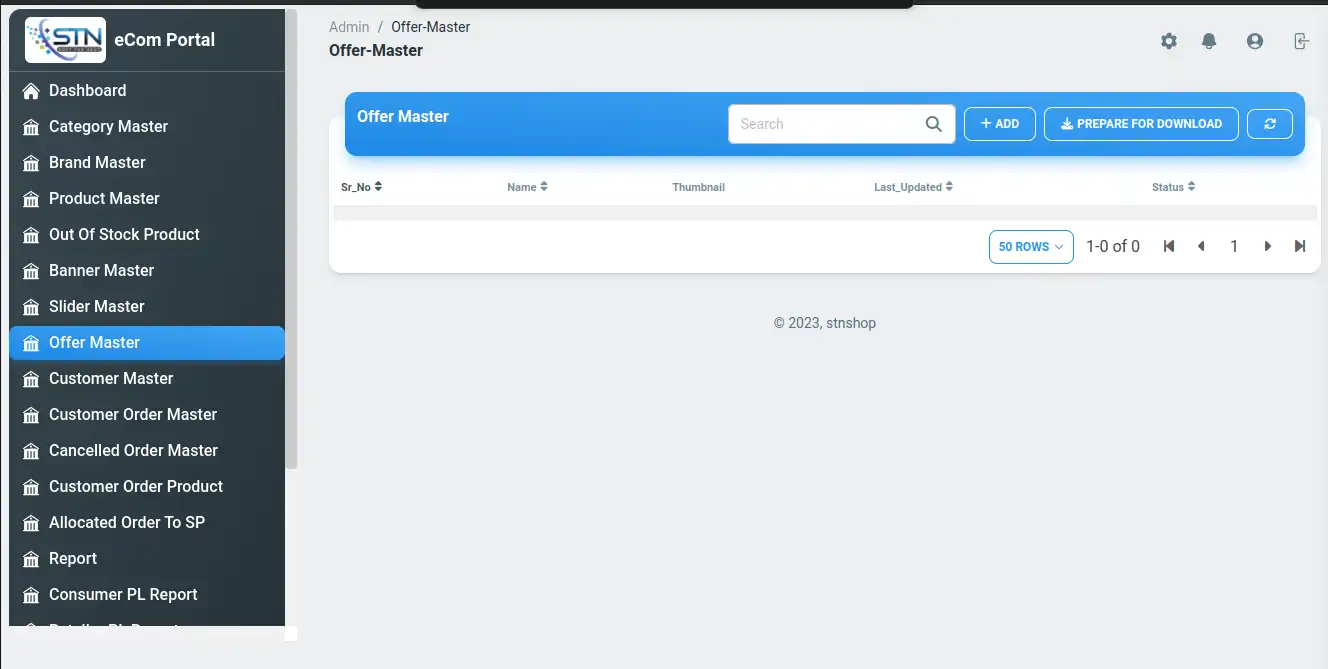Sort table by Status column
The height and width of the screenshot is (669, 1328).
tap(1173, 187)
